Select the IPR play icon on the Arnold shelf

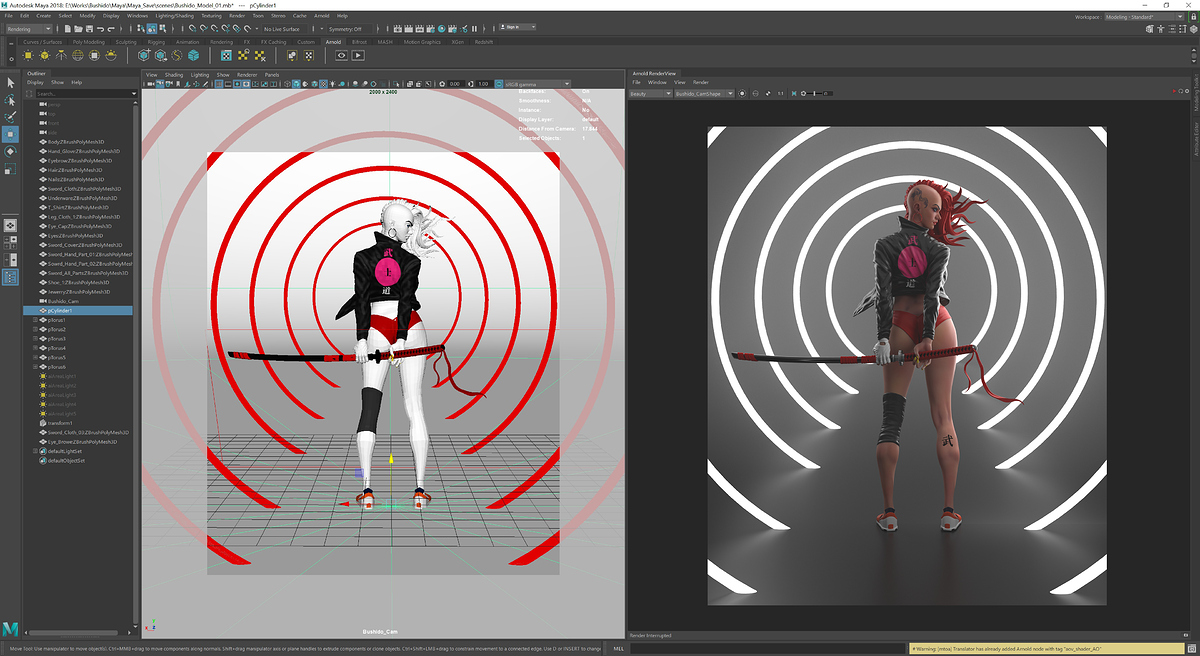357,54
